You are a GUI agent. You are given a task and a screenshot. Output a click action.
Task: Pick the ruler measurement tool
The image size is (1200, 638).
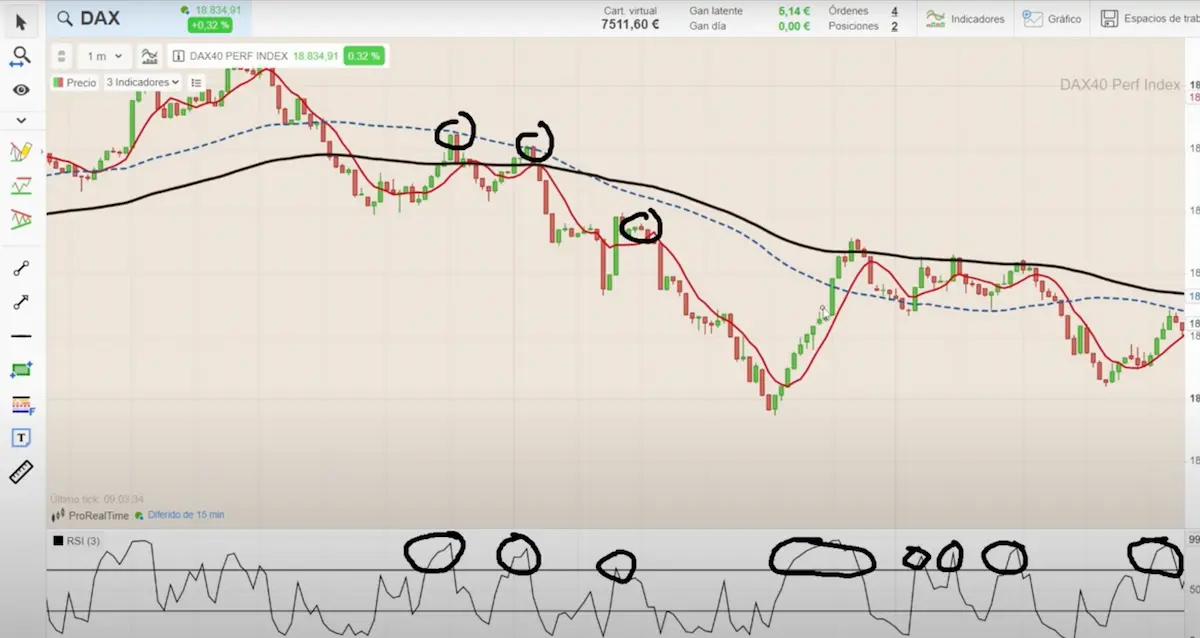point(21,472)
